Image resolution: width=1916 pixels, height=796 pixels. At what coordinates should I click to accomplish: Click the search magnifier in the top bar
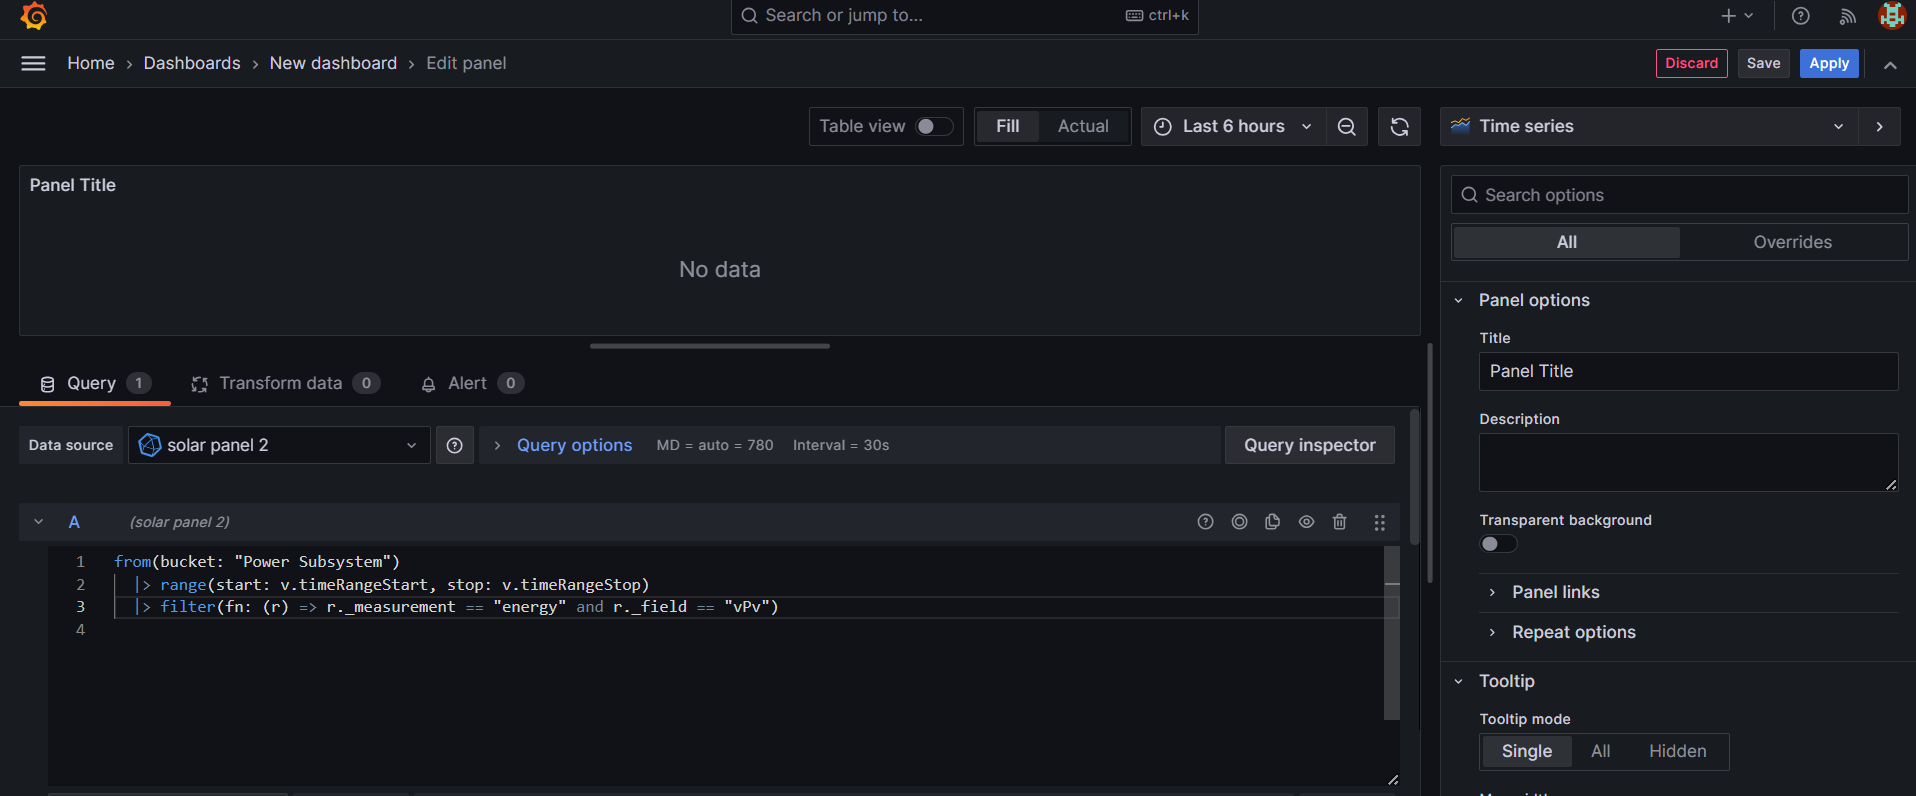click(x=749, y=16)
